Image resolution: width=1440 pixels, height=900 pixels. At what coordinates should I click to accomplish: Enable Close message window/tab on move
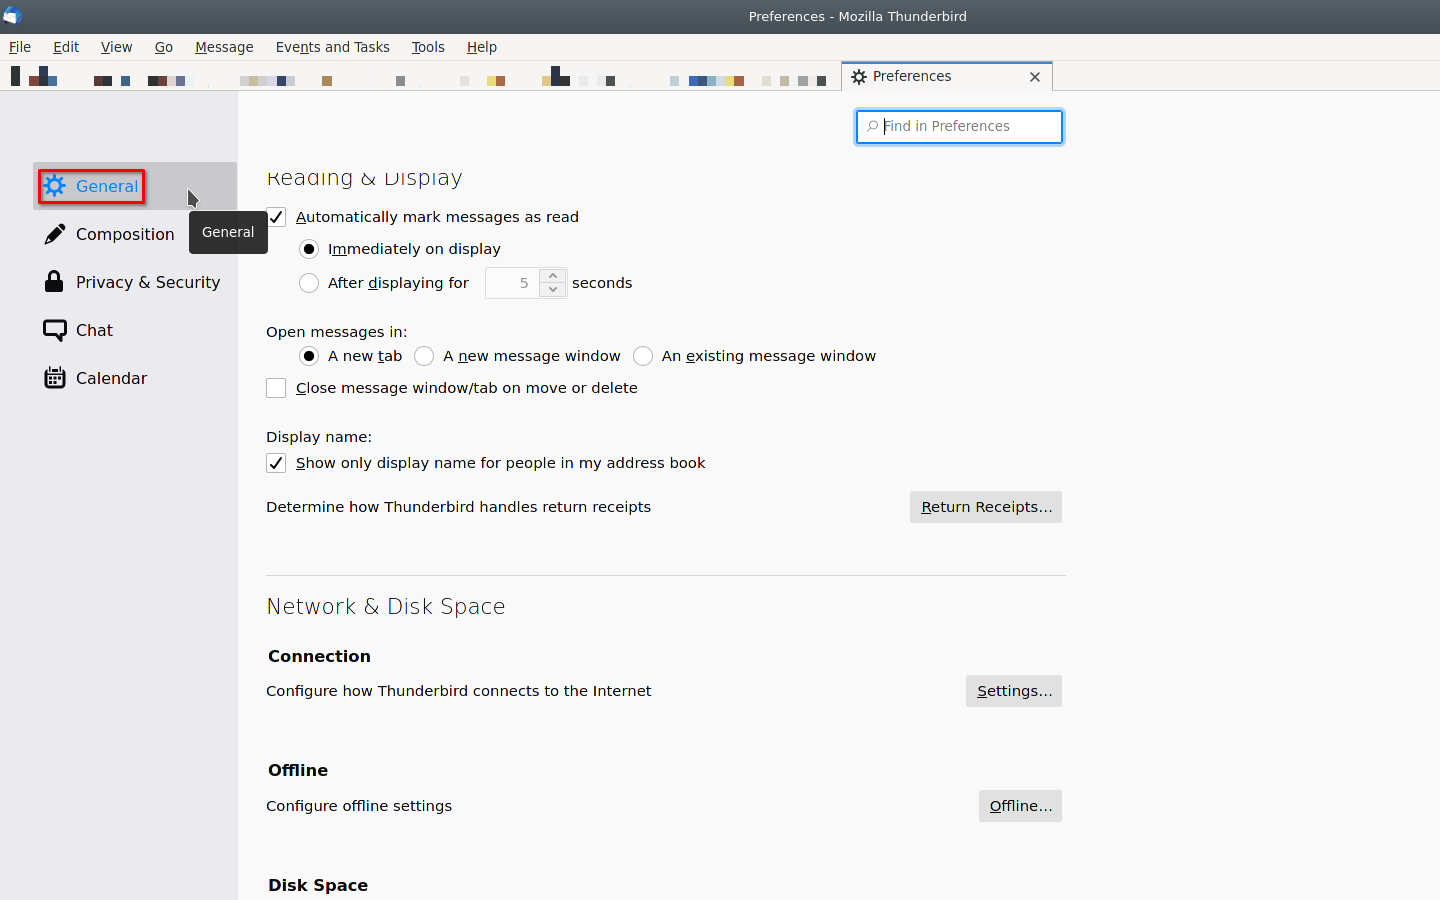pyautogui.click(x=277, y=388)
